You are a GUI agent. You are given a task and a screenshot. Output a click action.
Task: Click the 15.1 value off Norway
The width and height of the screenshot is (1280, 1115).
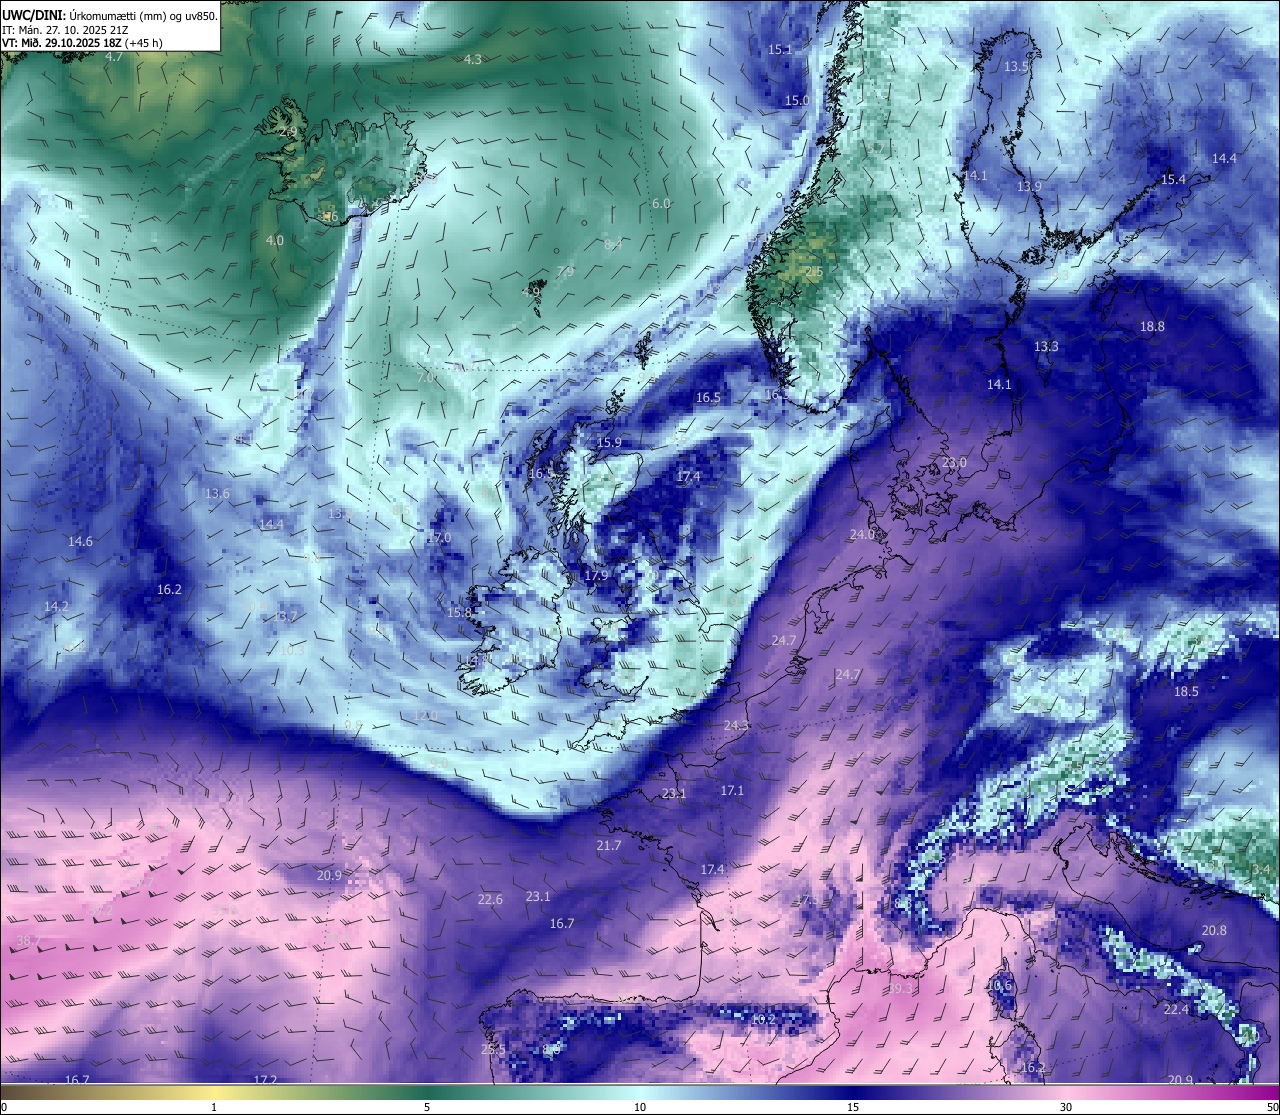[x=780, y=50]
